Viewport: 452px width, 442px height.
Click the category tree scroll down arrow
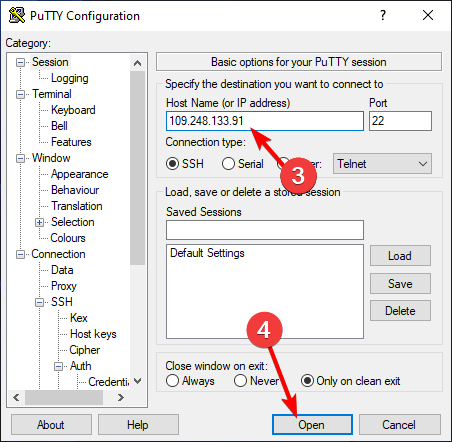pyautogui.click(x=137, y=381)
